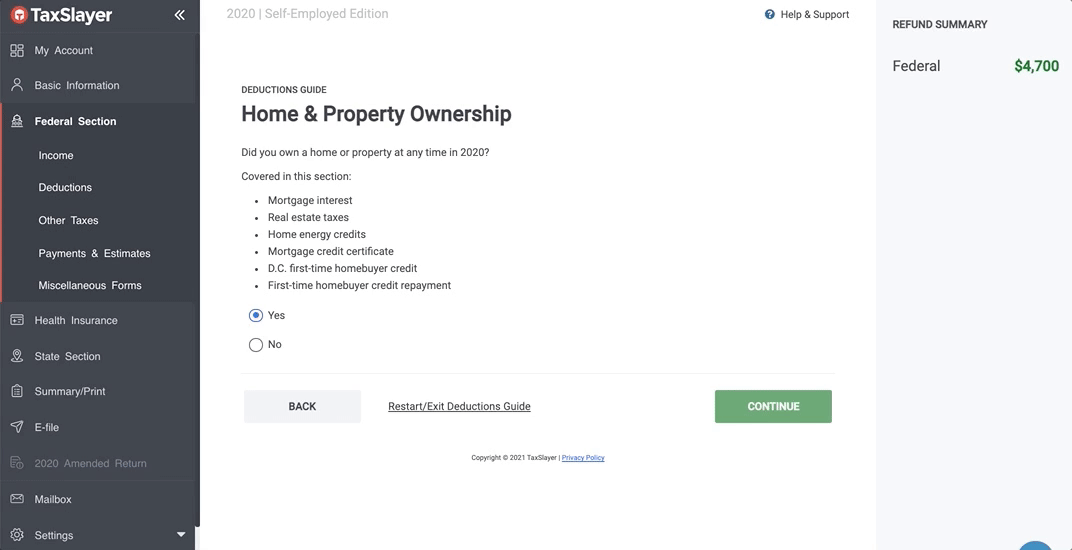1072x550 pixels.
Task: Click the Mailbox envelope icon
Action: [17, 499]
